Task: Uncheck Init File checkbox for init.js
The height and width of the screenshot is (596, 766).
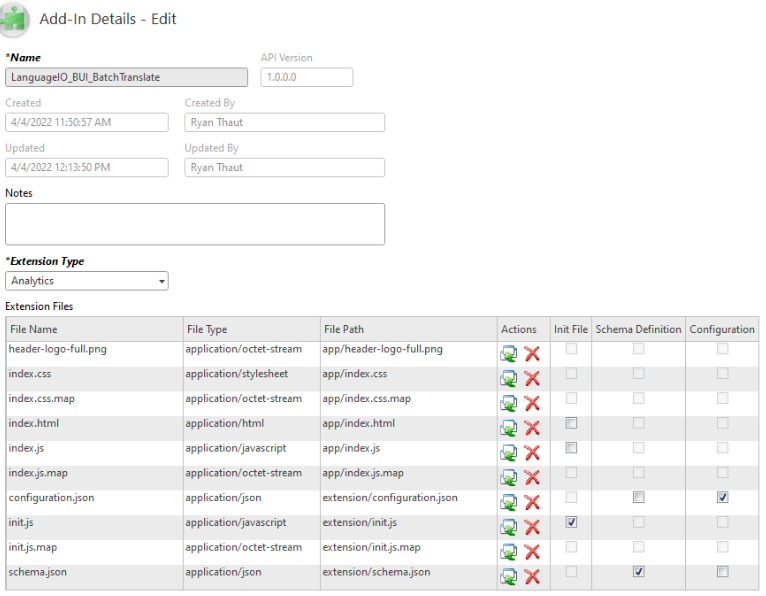Action: pyautogui.click(x=571, y=522)
